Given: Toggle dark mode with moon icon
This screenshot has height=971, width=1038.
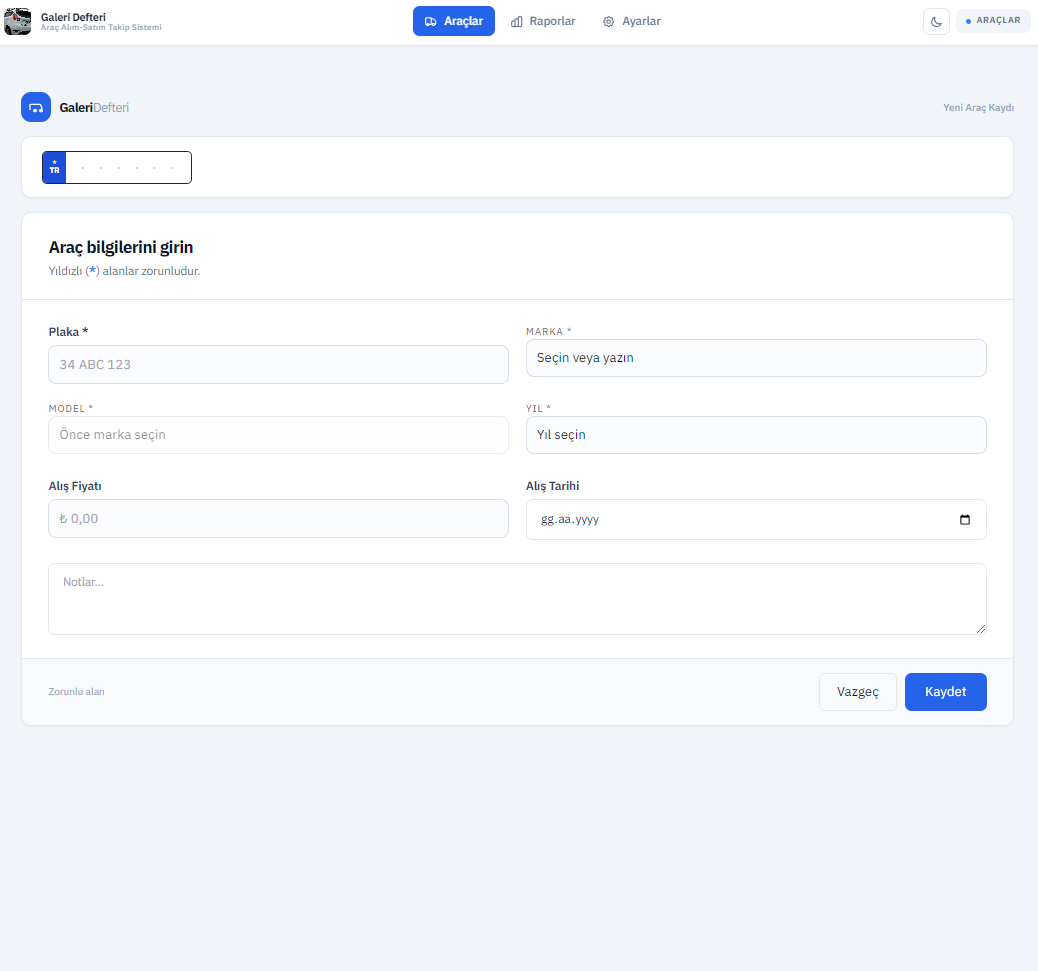Looking at the screenshot, I should click(x=936, y=21).
